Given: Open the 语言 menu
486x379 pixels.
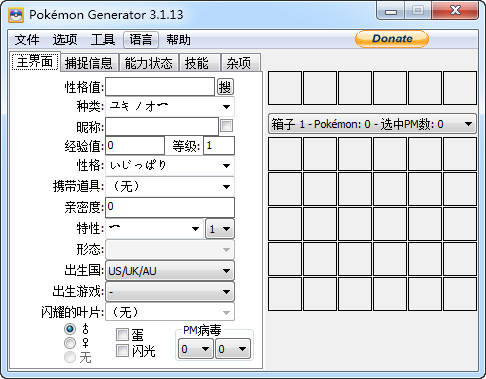Looking at the screenshot, I should (141, 40).
